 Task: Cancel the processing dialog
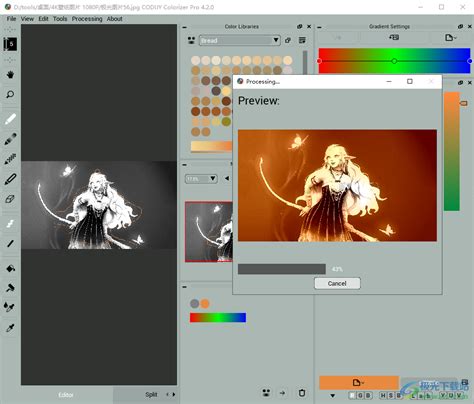tap(337, 283)
